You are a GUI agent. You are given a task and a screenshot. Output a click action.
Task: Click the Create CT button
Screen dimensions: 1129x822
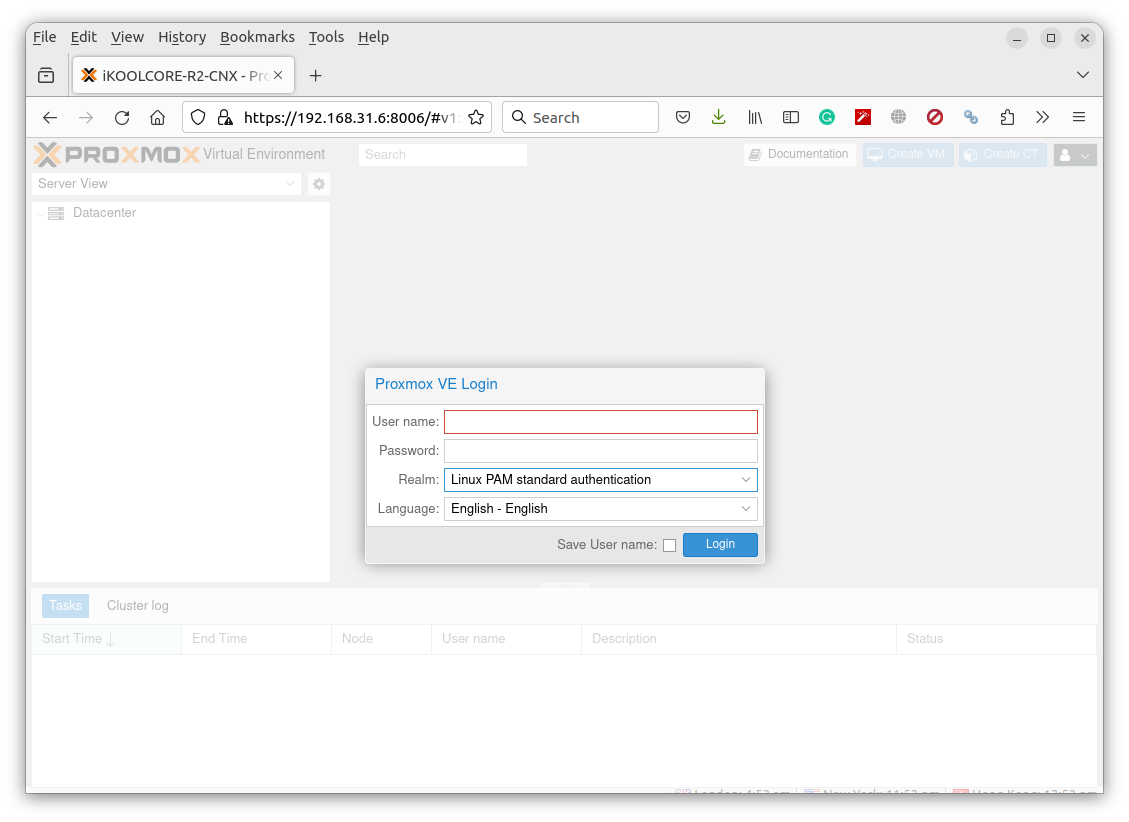[1002, 155]
